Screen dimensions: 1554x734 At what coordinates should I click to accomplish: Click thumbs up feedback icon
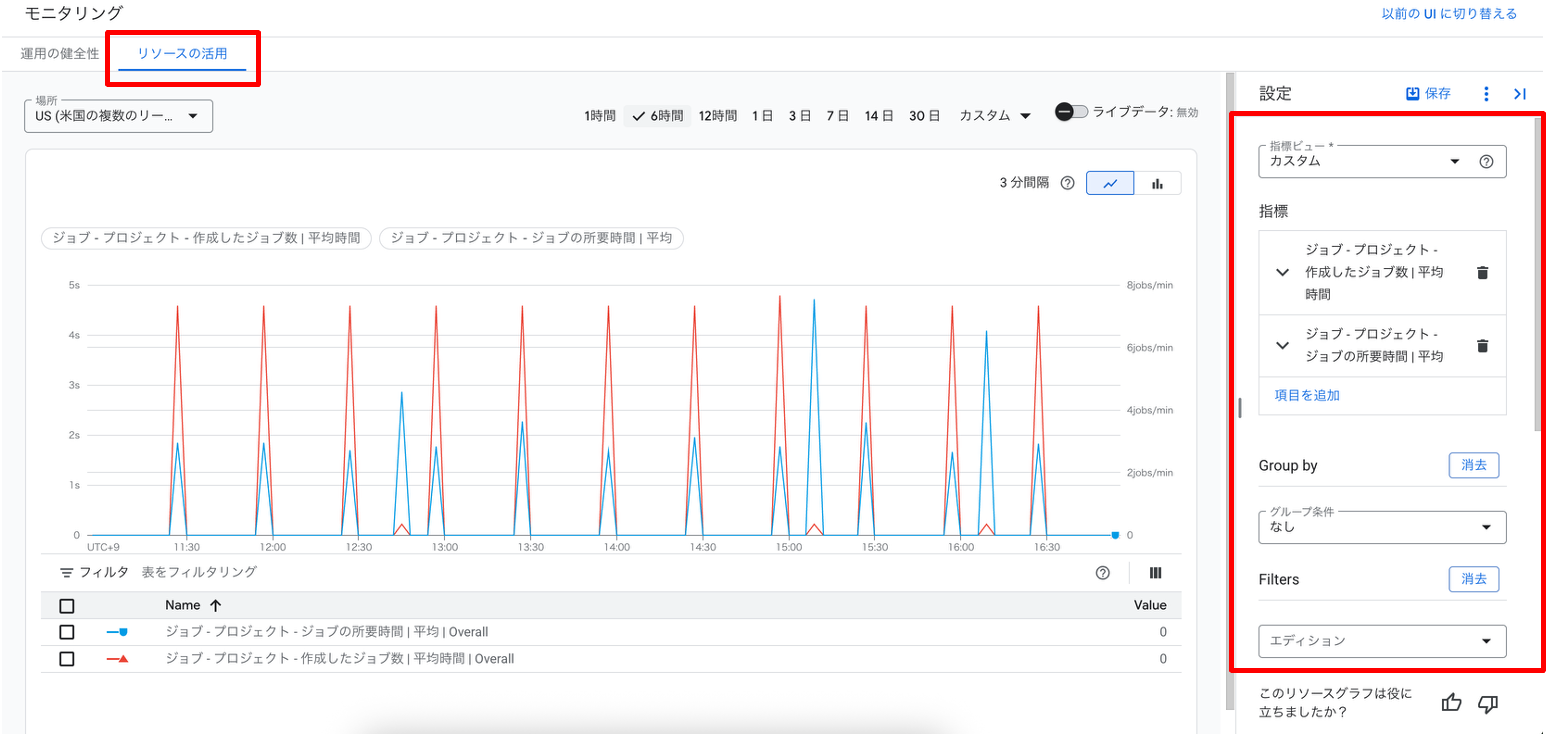(1452, 703)
